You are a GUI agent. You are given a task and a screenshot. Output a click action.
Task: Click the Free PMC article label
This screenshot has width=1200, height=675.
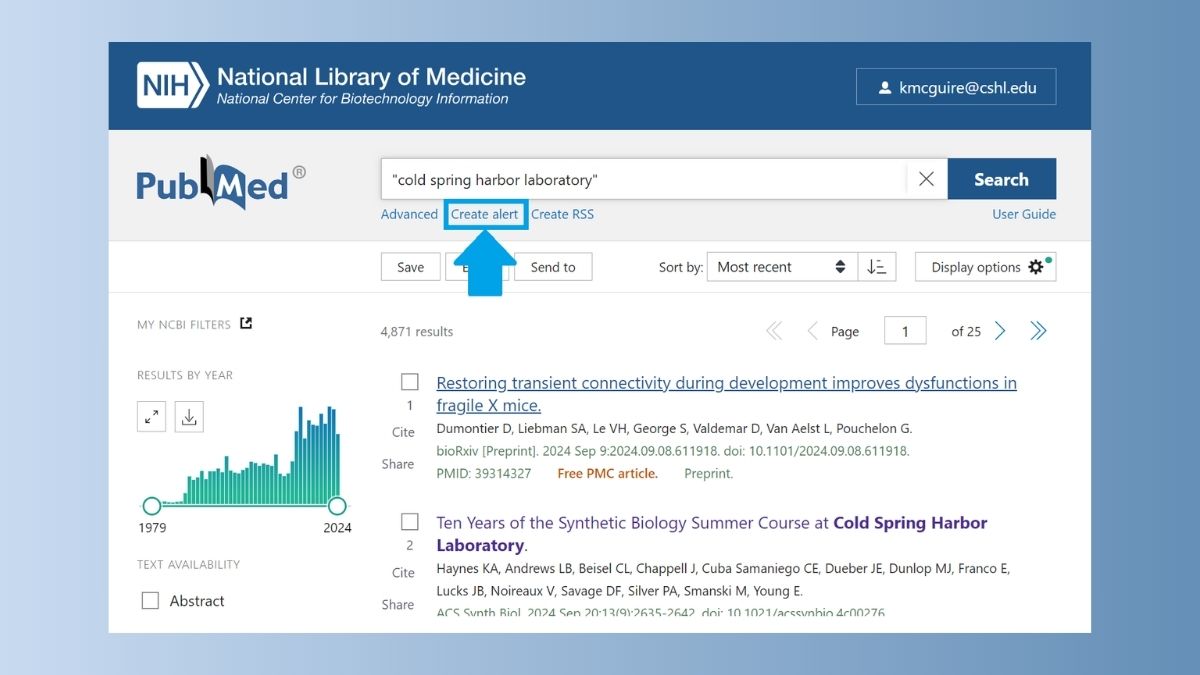click(608, 473)
